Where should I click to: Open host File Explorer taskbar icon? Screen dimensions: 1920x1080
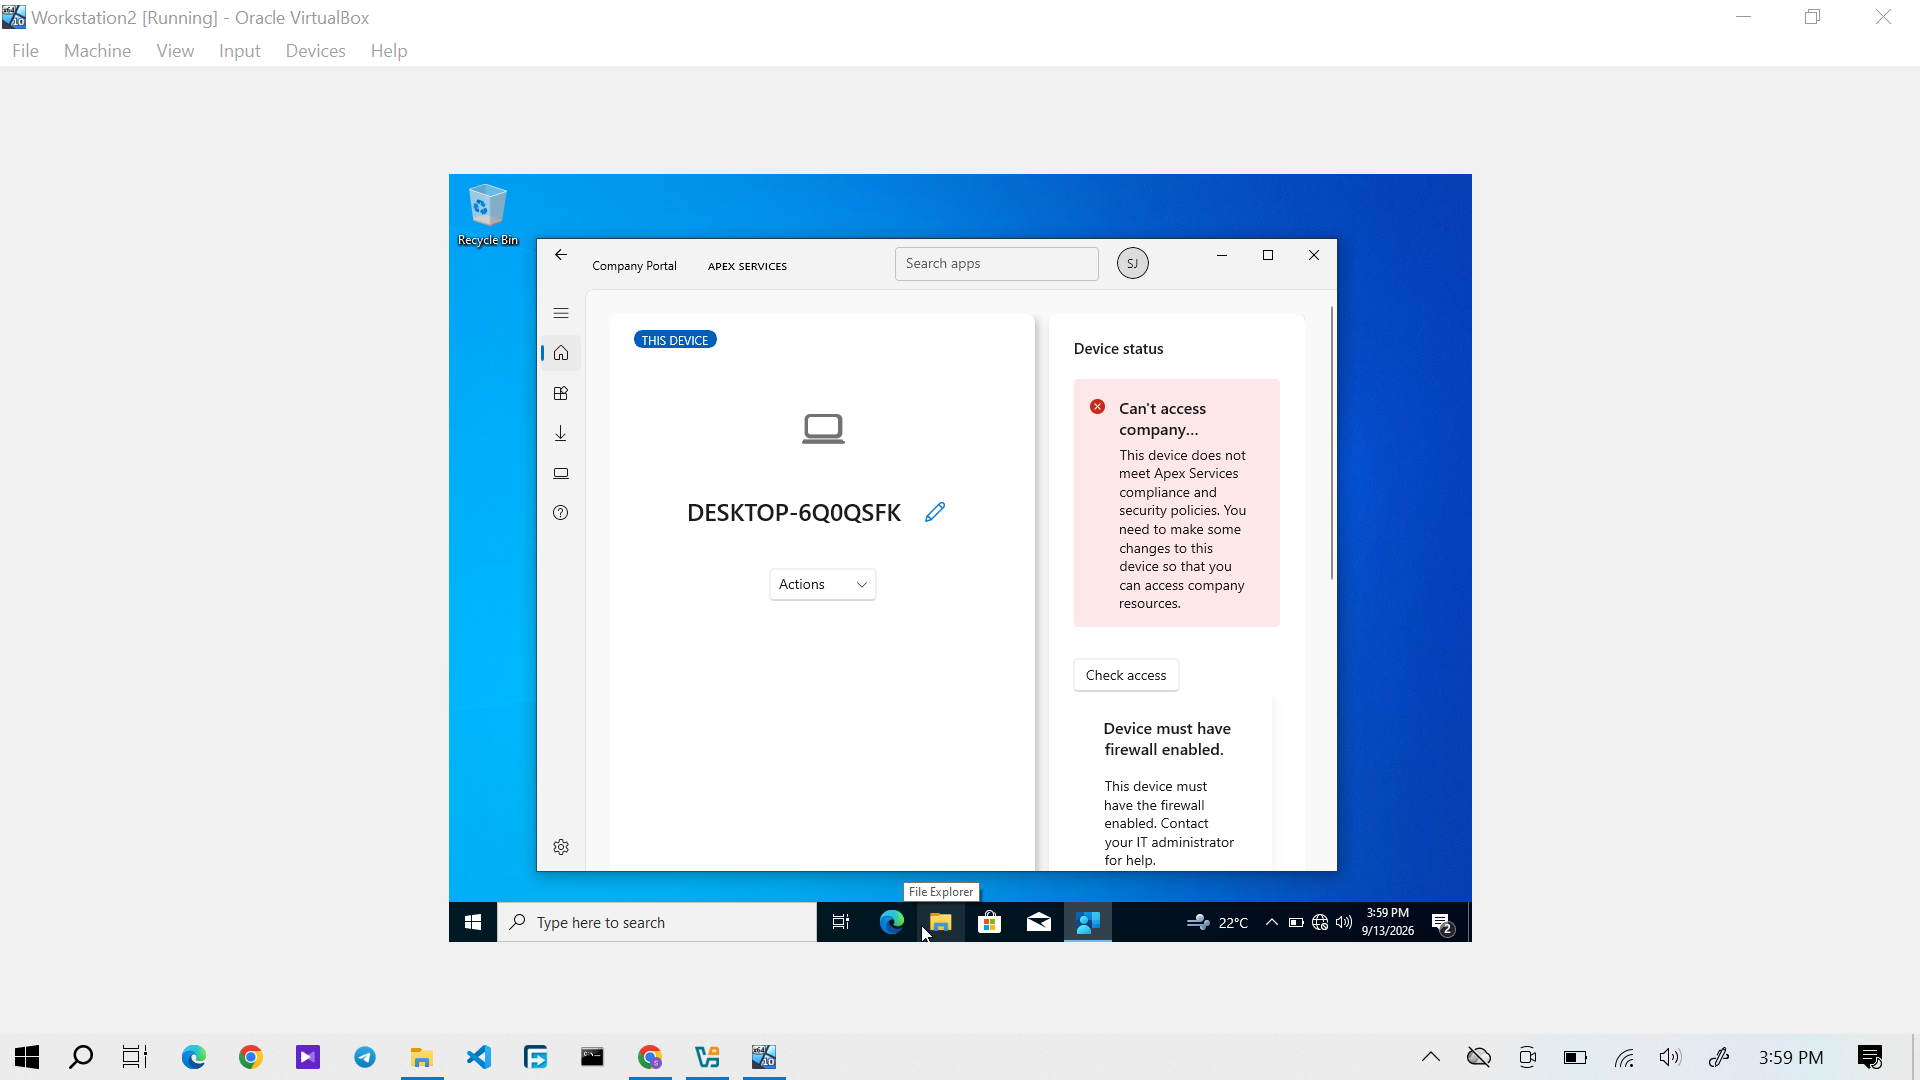point(422,1057)
